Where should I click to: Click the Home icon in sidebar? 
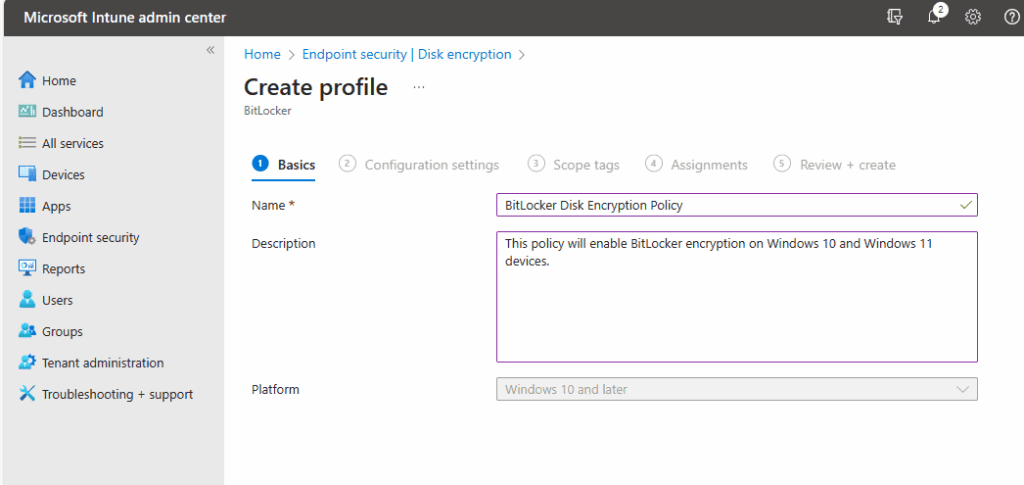tap(27, 81)
